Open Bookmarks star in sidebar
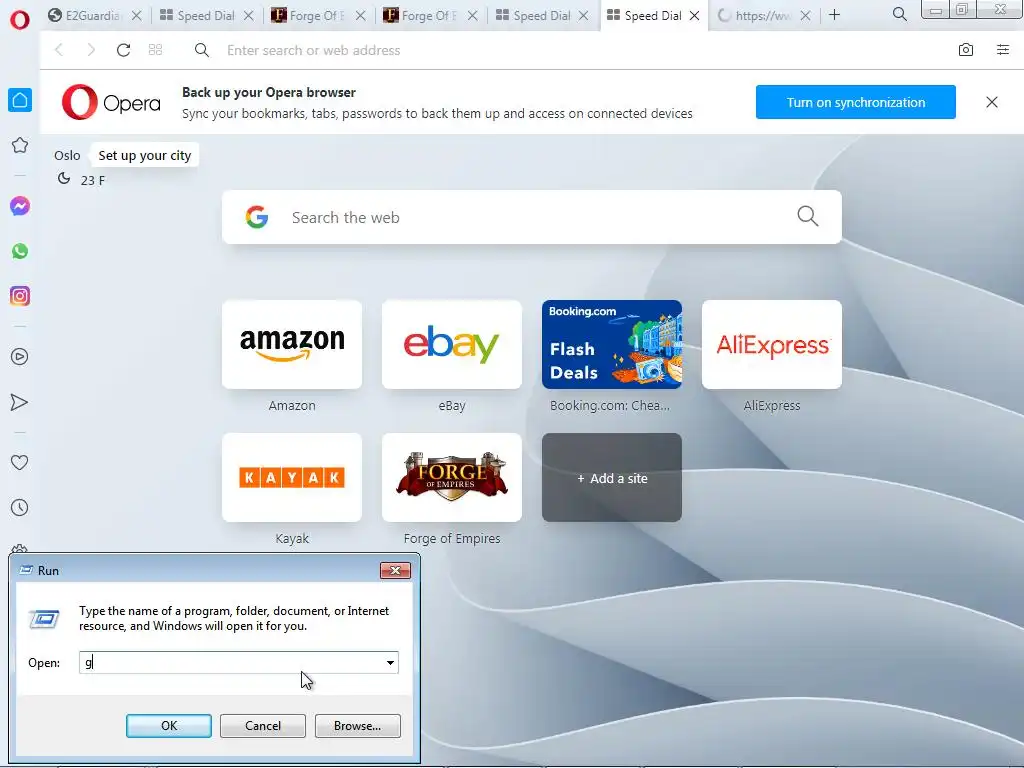Viewport: 1024px width, 768px height. (x=20, y=145)
